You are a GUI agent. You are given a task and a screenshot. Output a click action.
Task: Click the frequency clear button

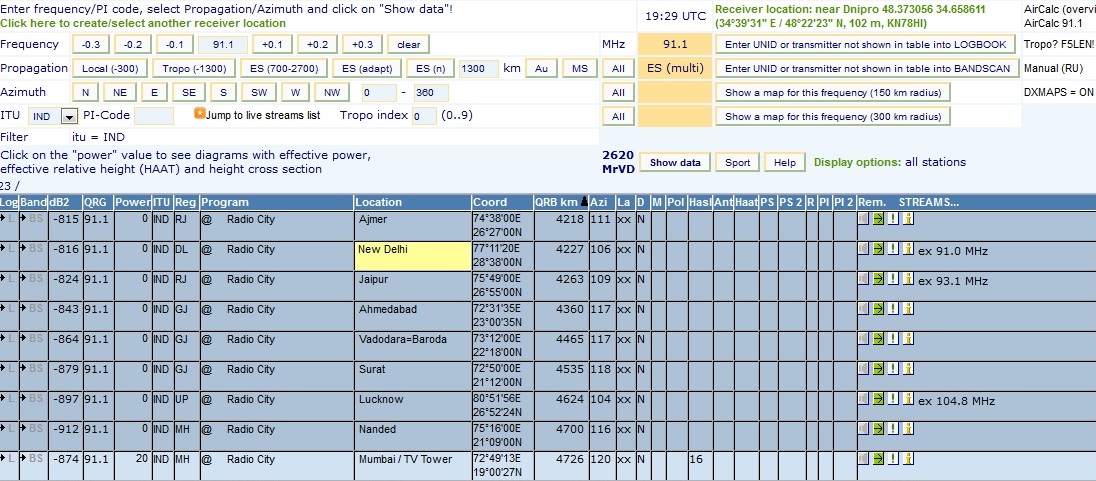[408, 45]
